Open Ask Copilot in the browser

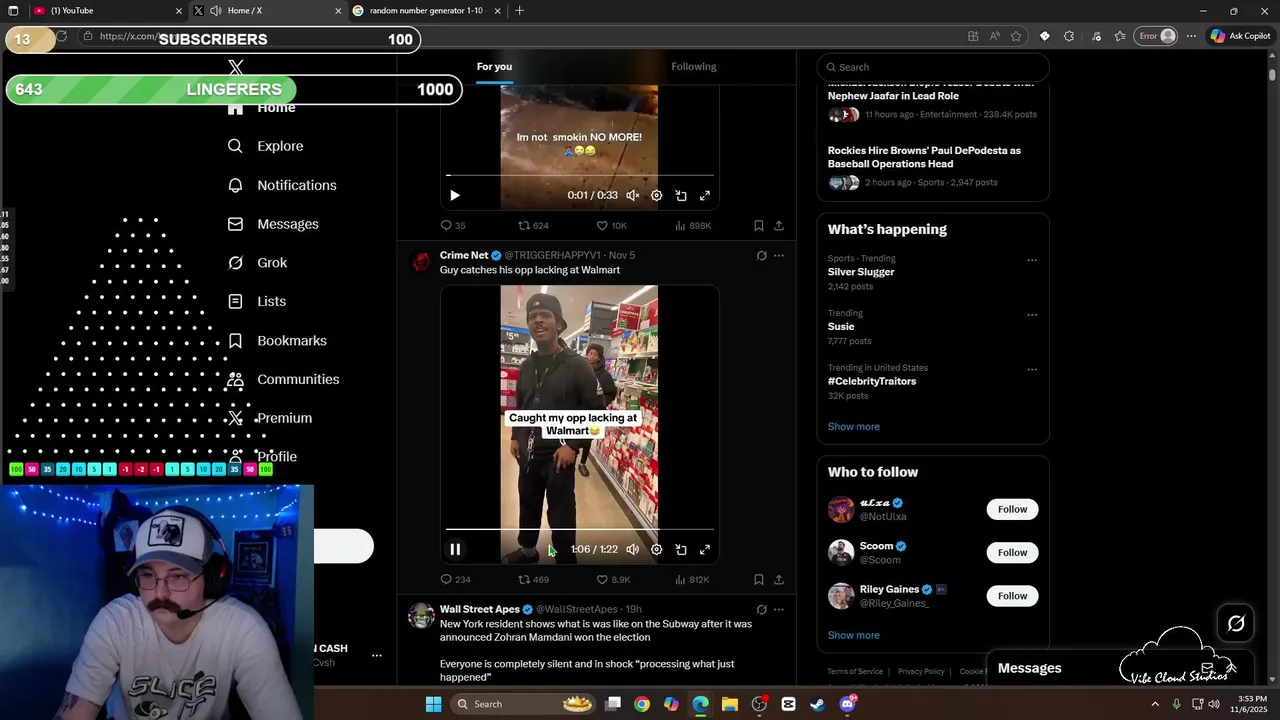tap(1240, 36)
